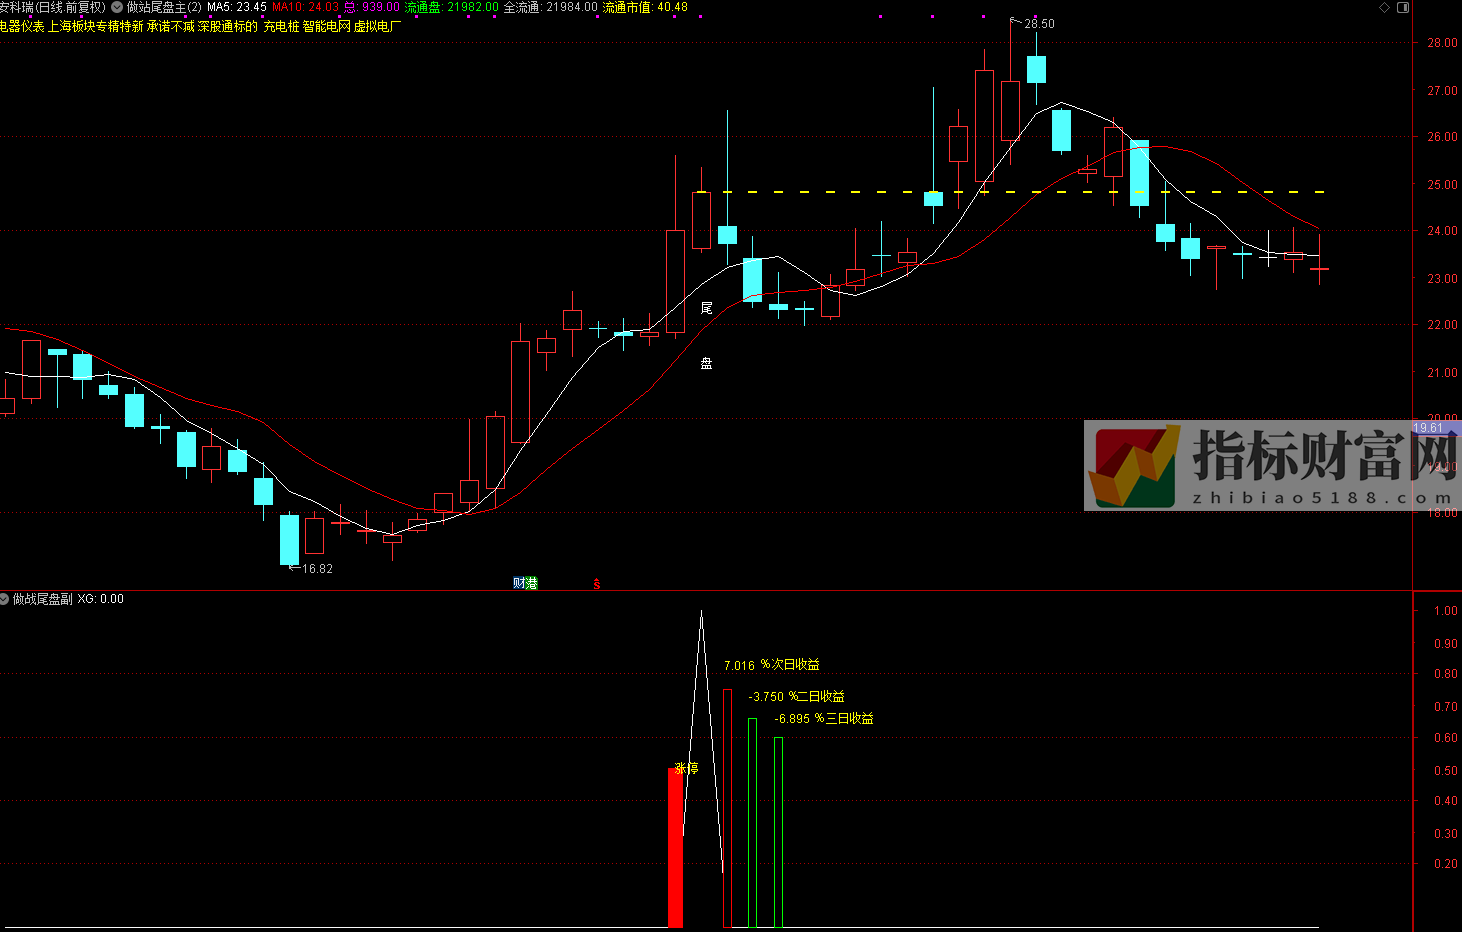Click the blue 财 marker icon

pyautogui.click(x=519, y=583)
